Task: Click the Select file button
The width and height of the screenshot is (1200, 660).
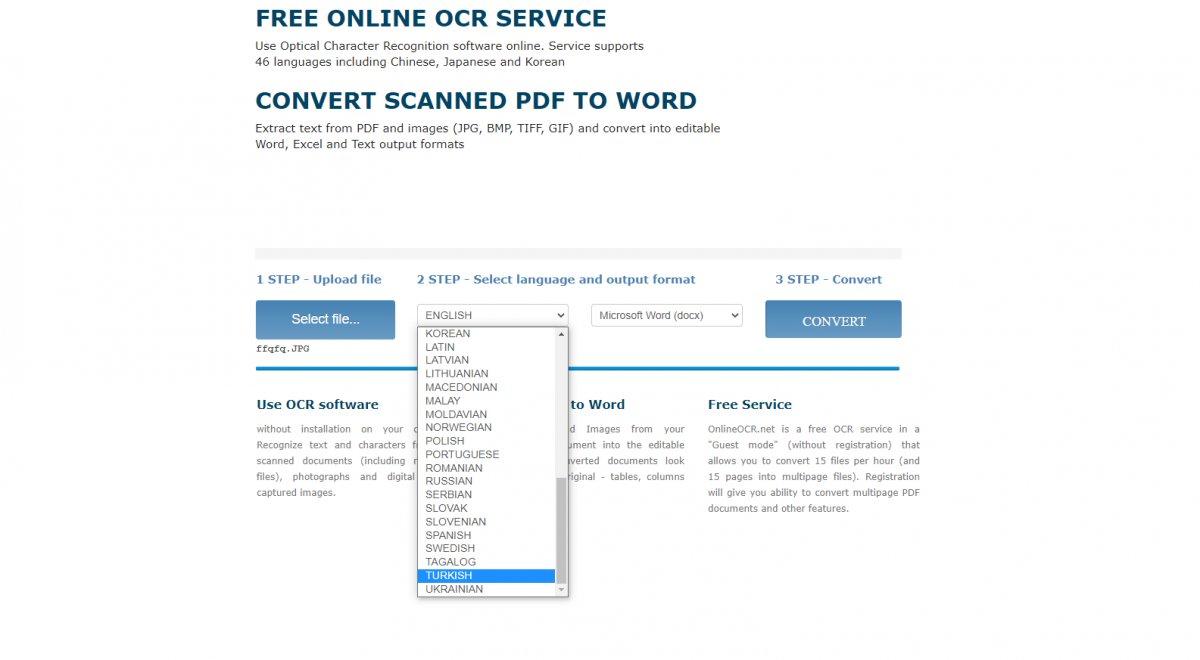Action: (325, 319)
